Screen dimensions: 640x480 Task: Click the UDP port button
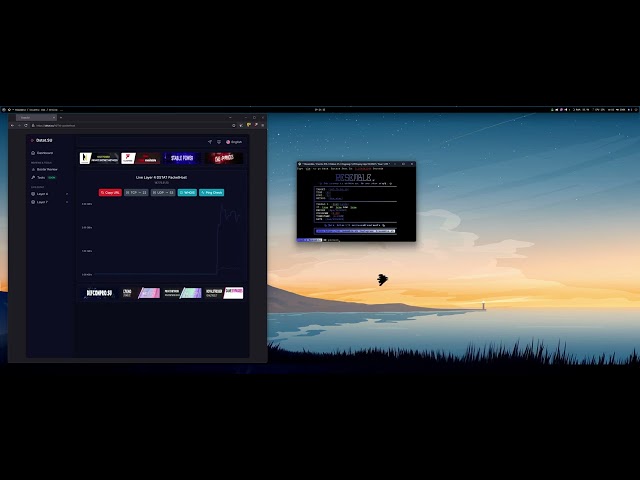coord(163,193)
